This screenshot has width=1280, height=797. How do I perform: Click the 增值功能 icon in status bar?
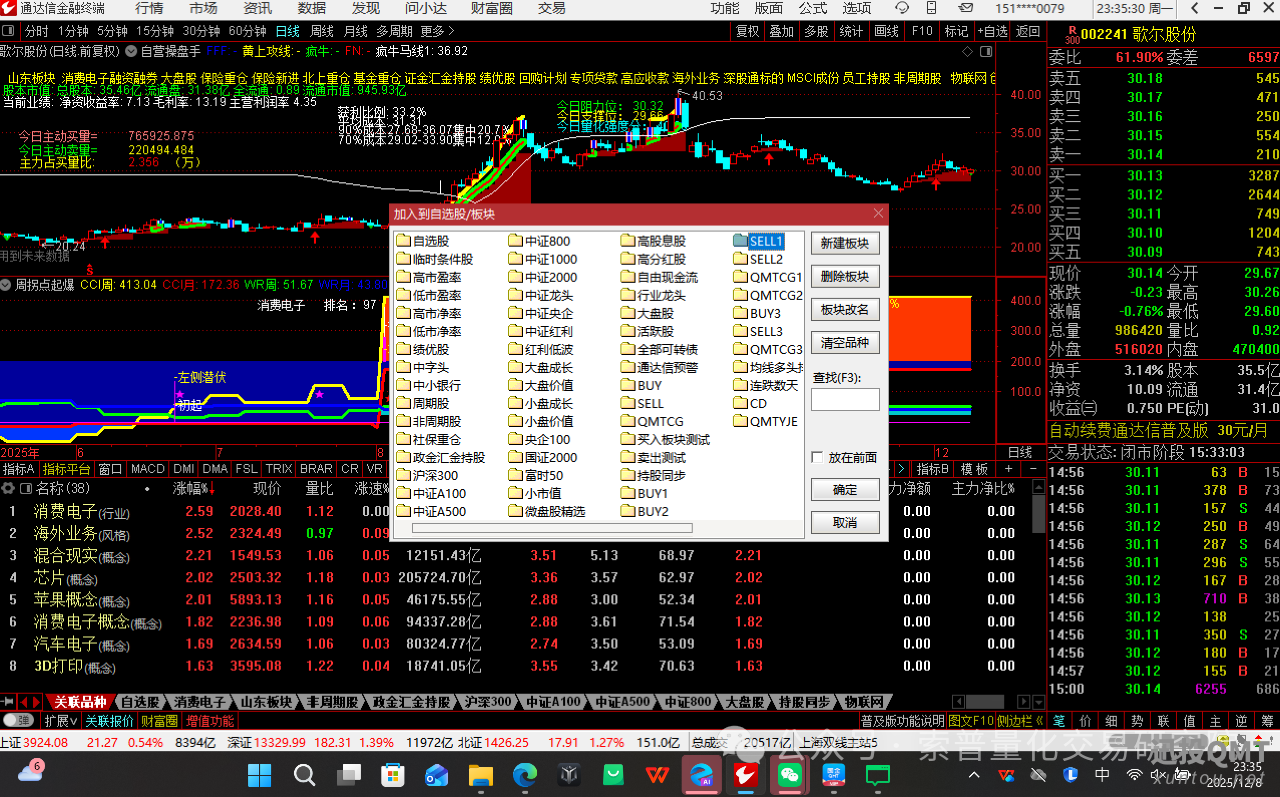(x=209, y=720)
